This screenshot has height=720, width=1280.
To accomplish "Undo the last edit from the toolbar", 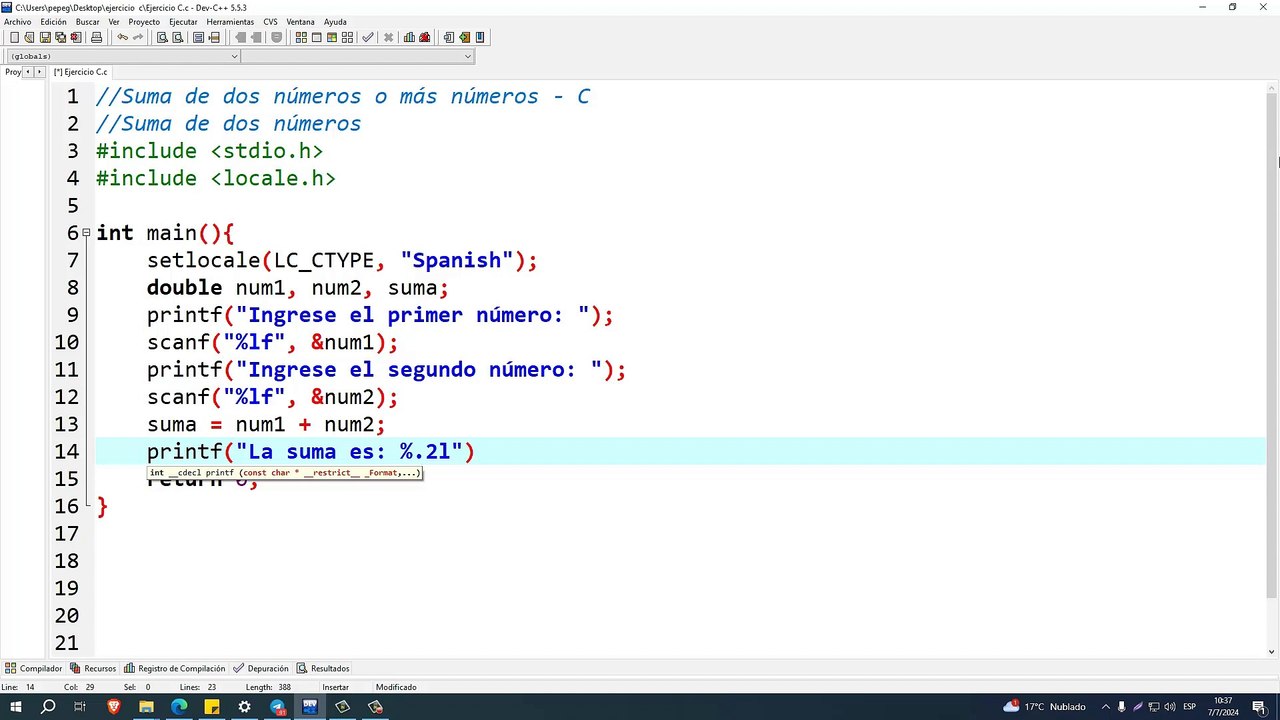I will 122,38.
